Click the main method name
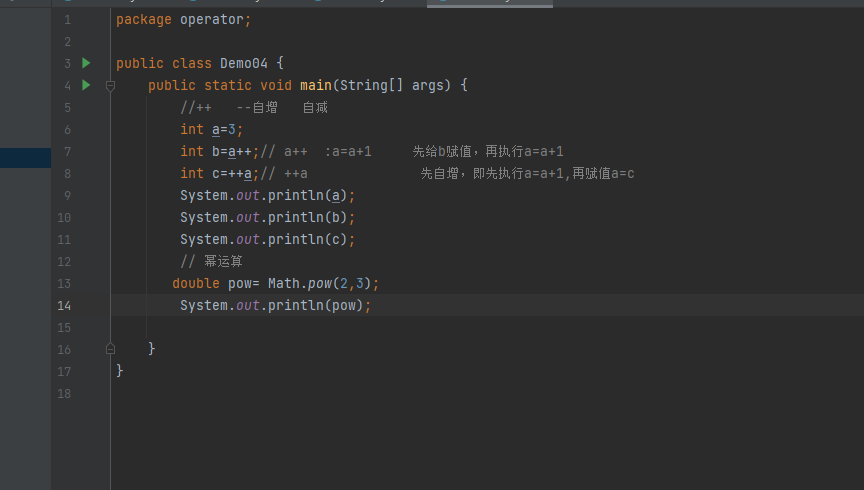Screen dimensions: 864x490 316,85
